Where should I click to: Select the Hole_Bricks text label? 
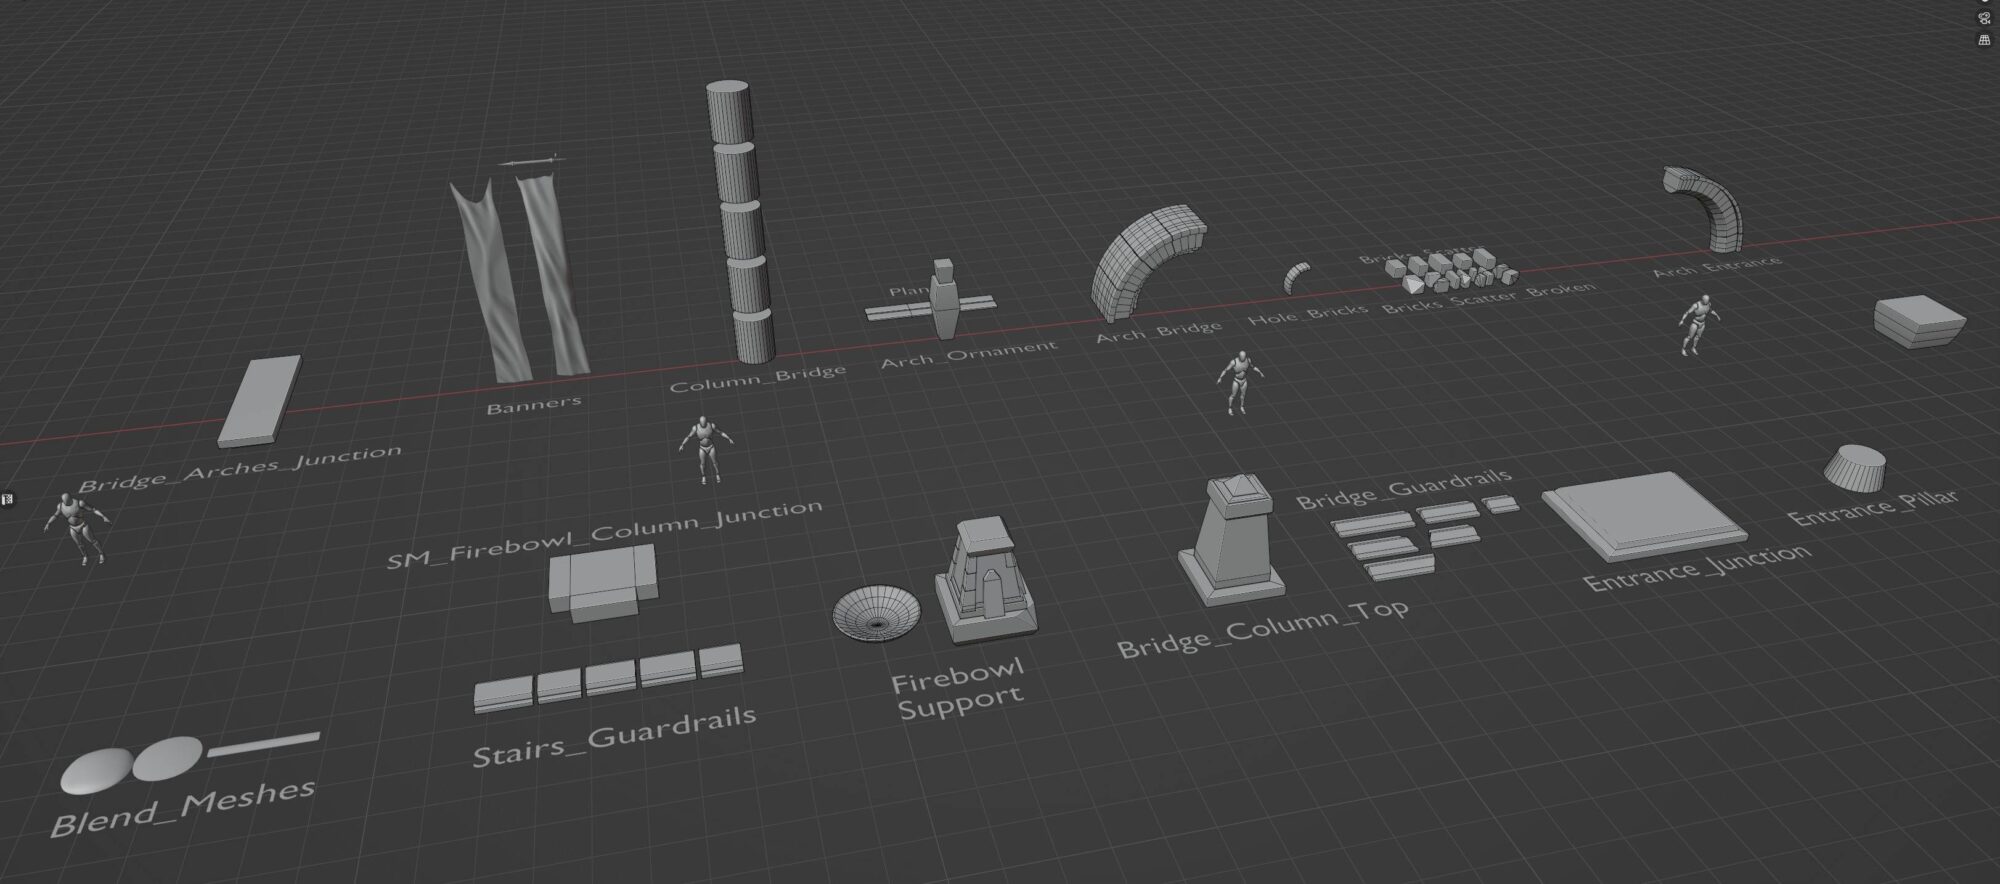[1308, 313]
